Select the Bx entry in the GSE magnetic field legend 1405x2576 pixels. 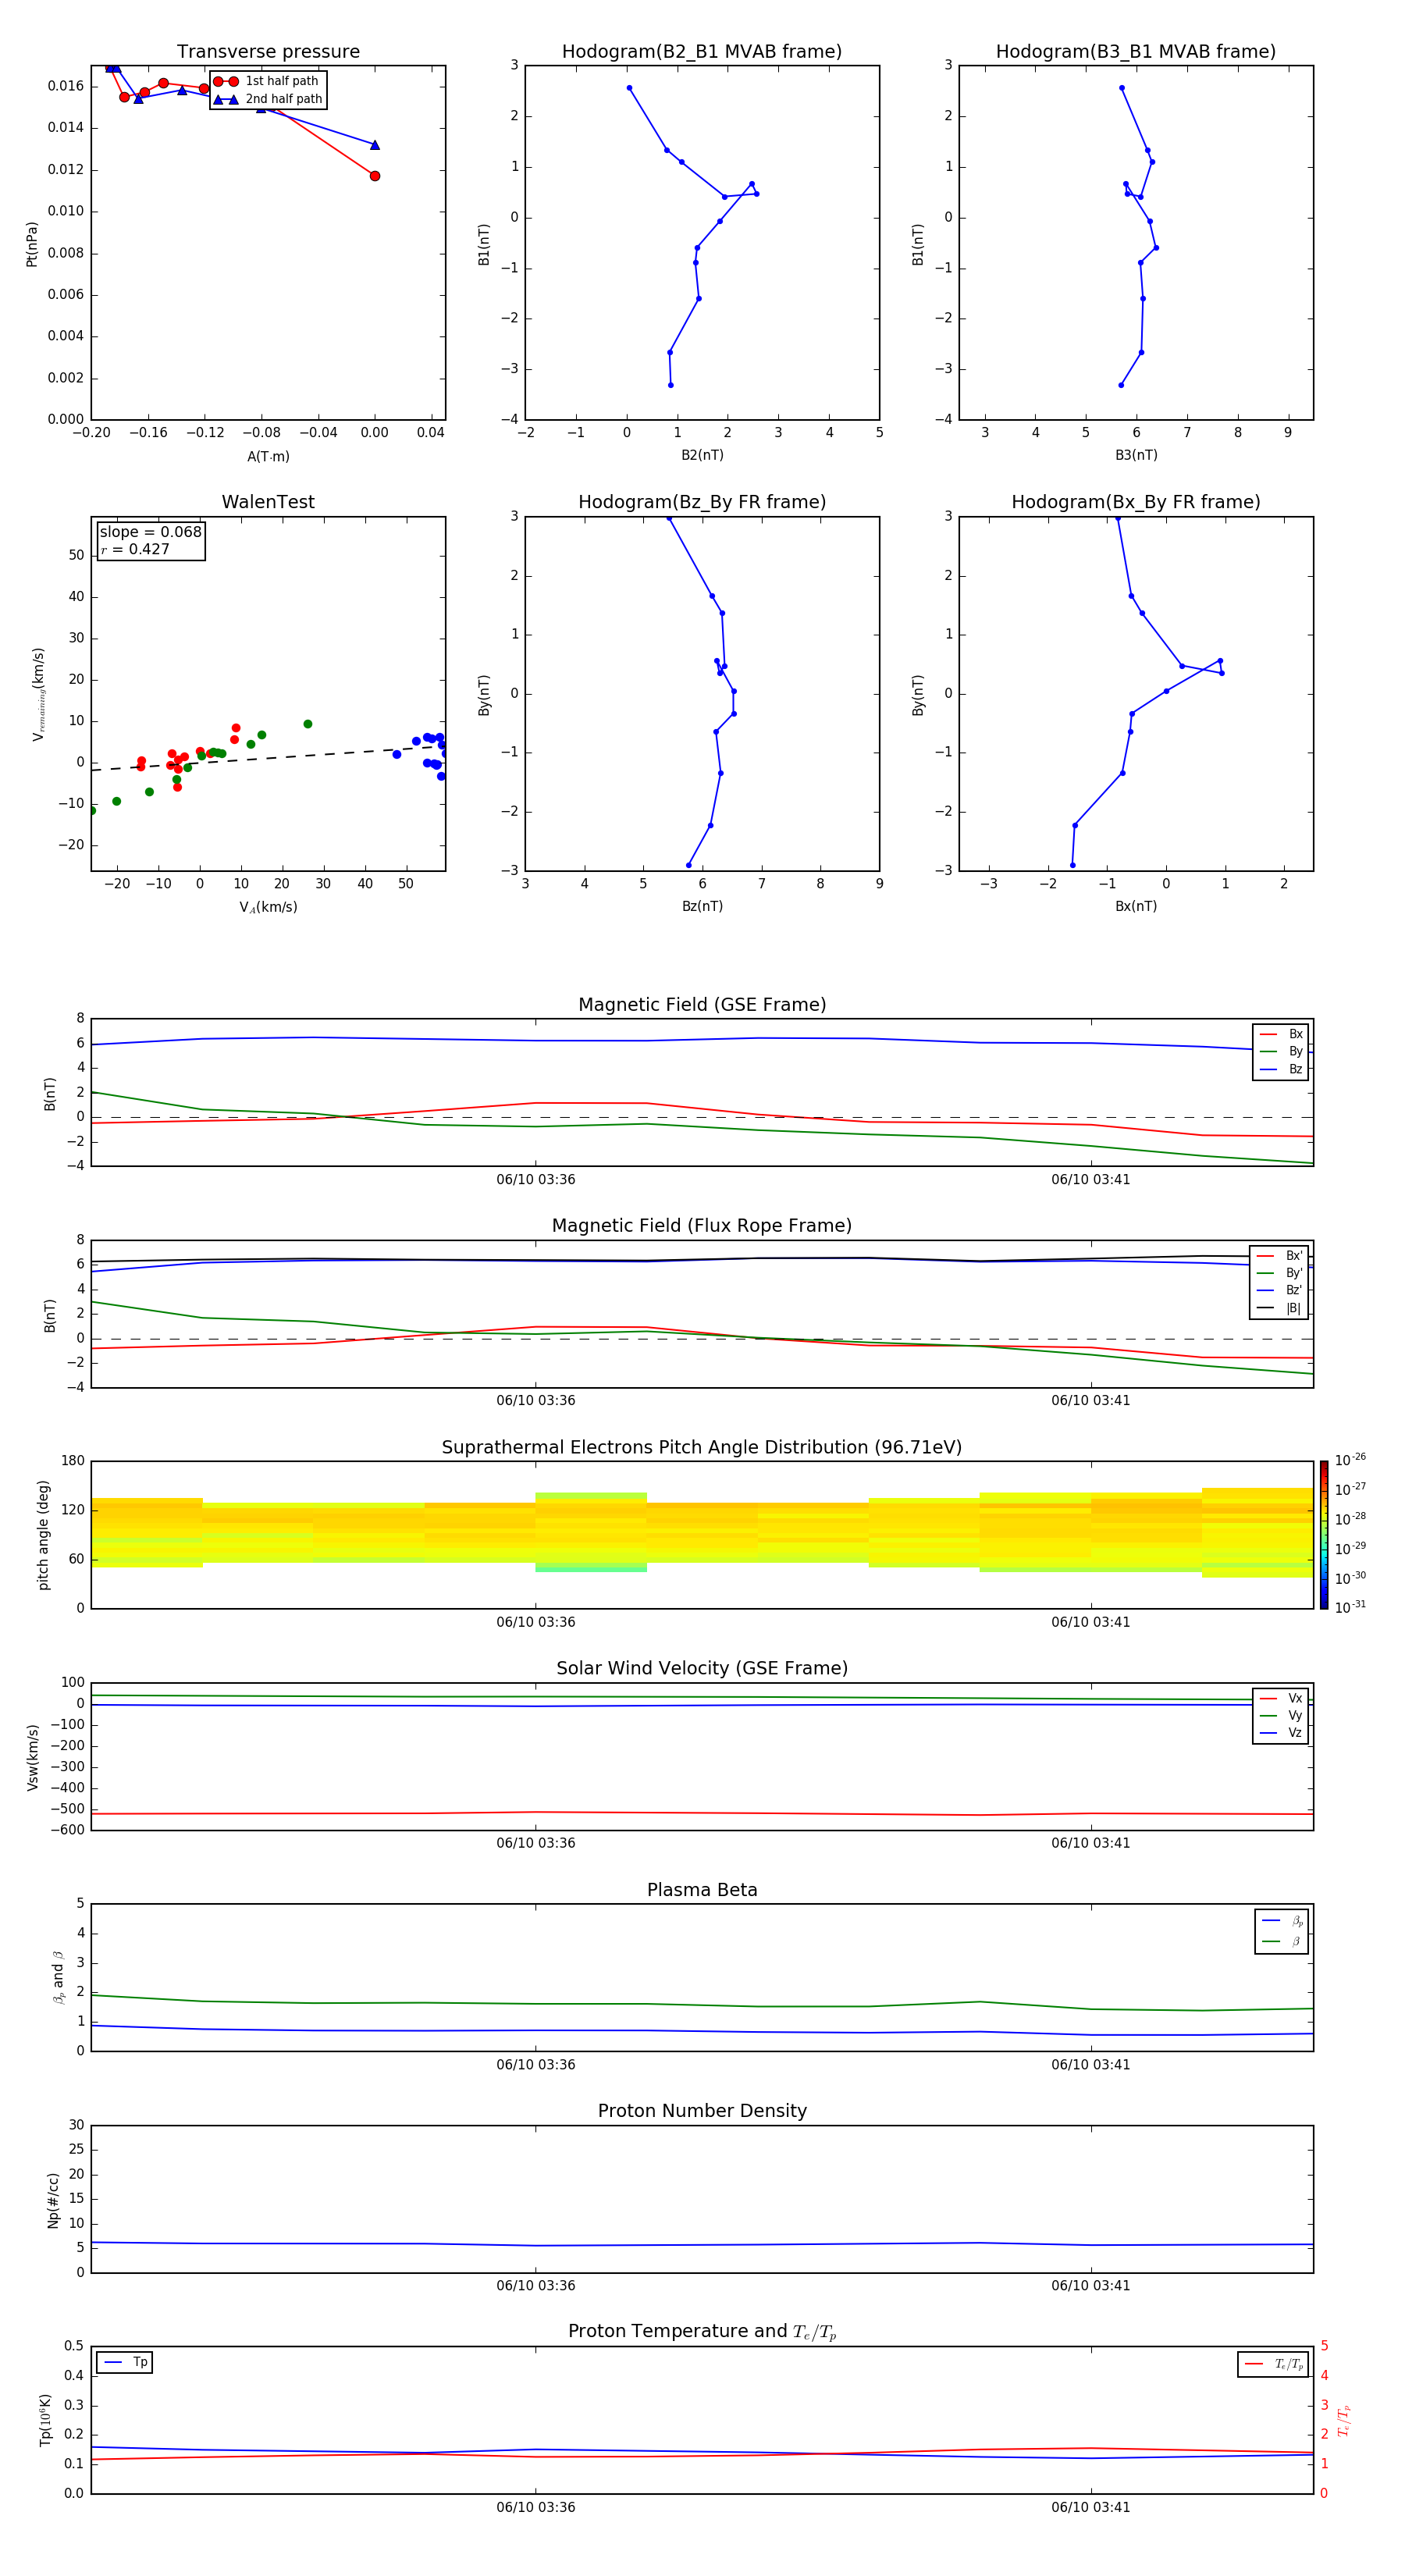coord(1281,1034)
